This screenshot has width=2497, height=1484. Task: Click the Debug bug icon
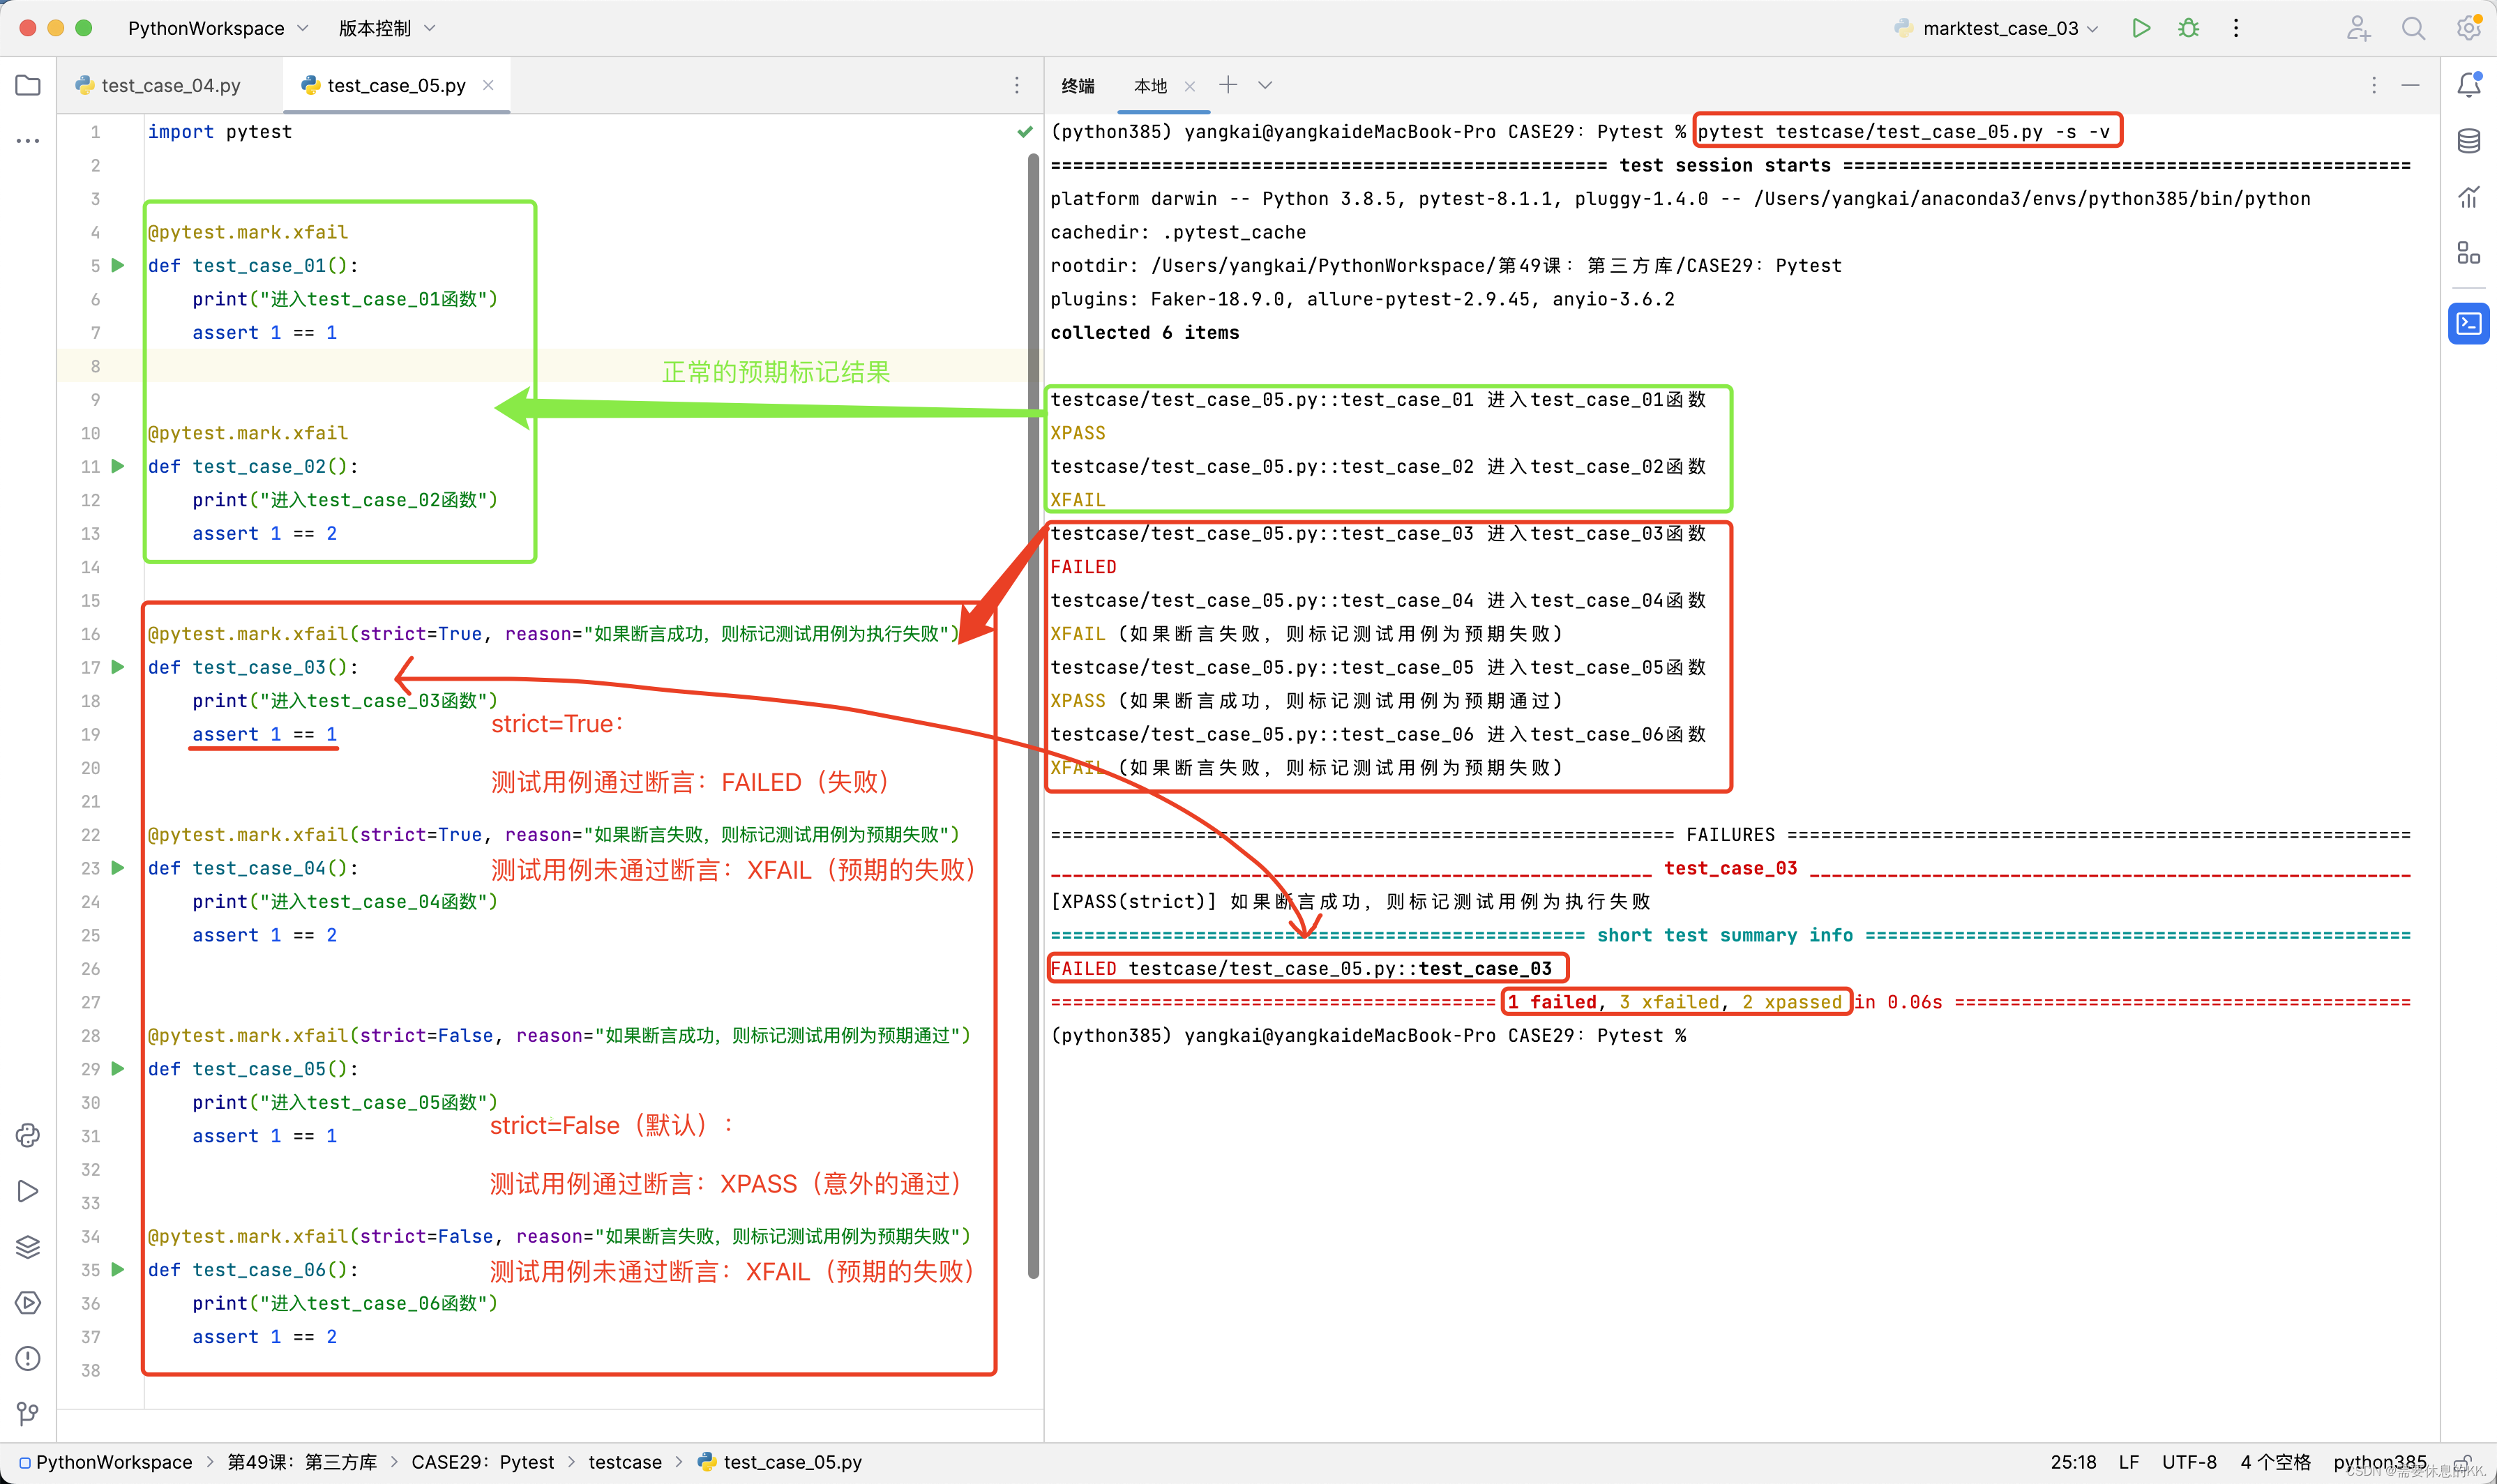(x=2188, y=28)
